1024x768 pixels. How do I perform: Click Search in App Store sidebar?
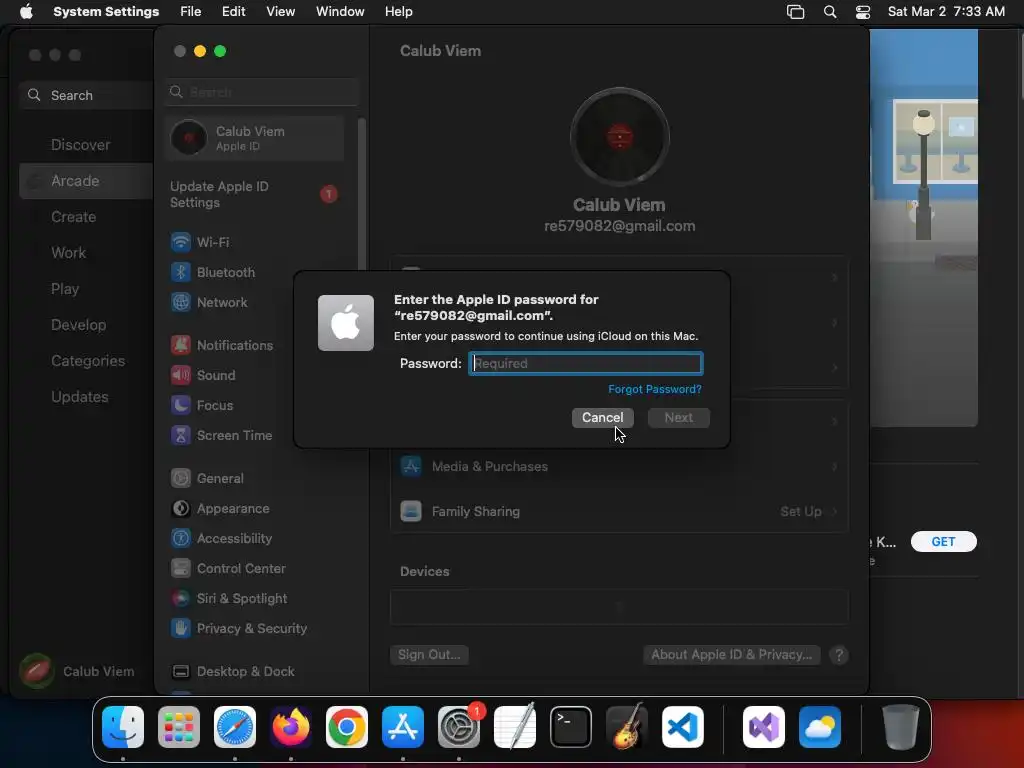(86, 95)
